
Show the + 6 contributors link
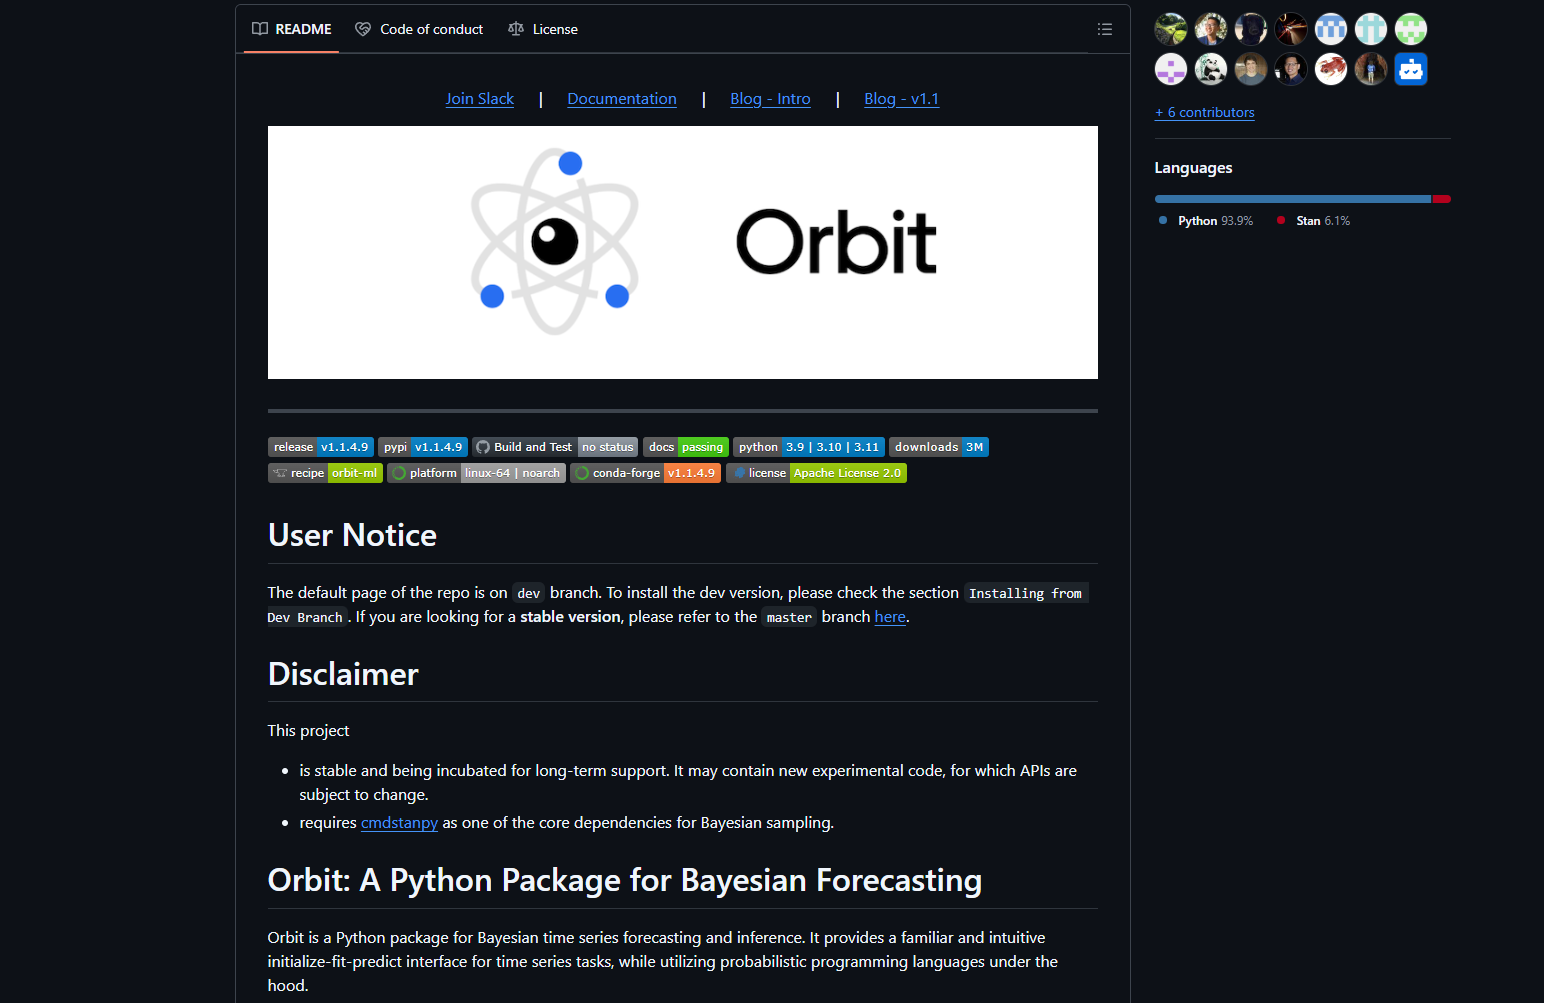[1205, 112]
